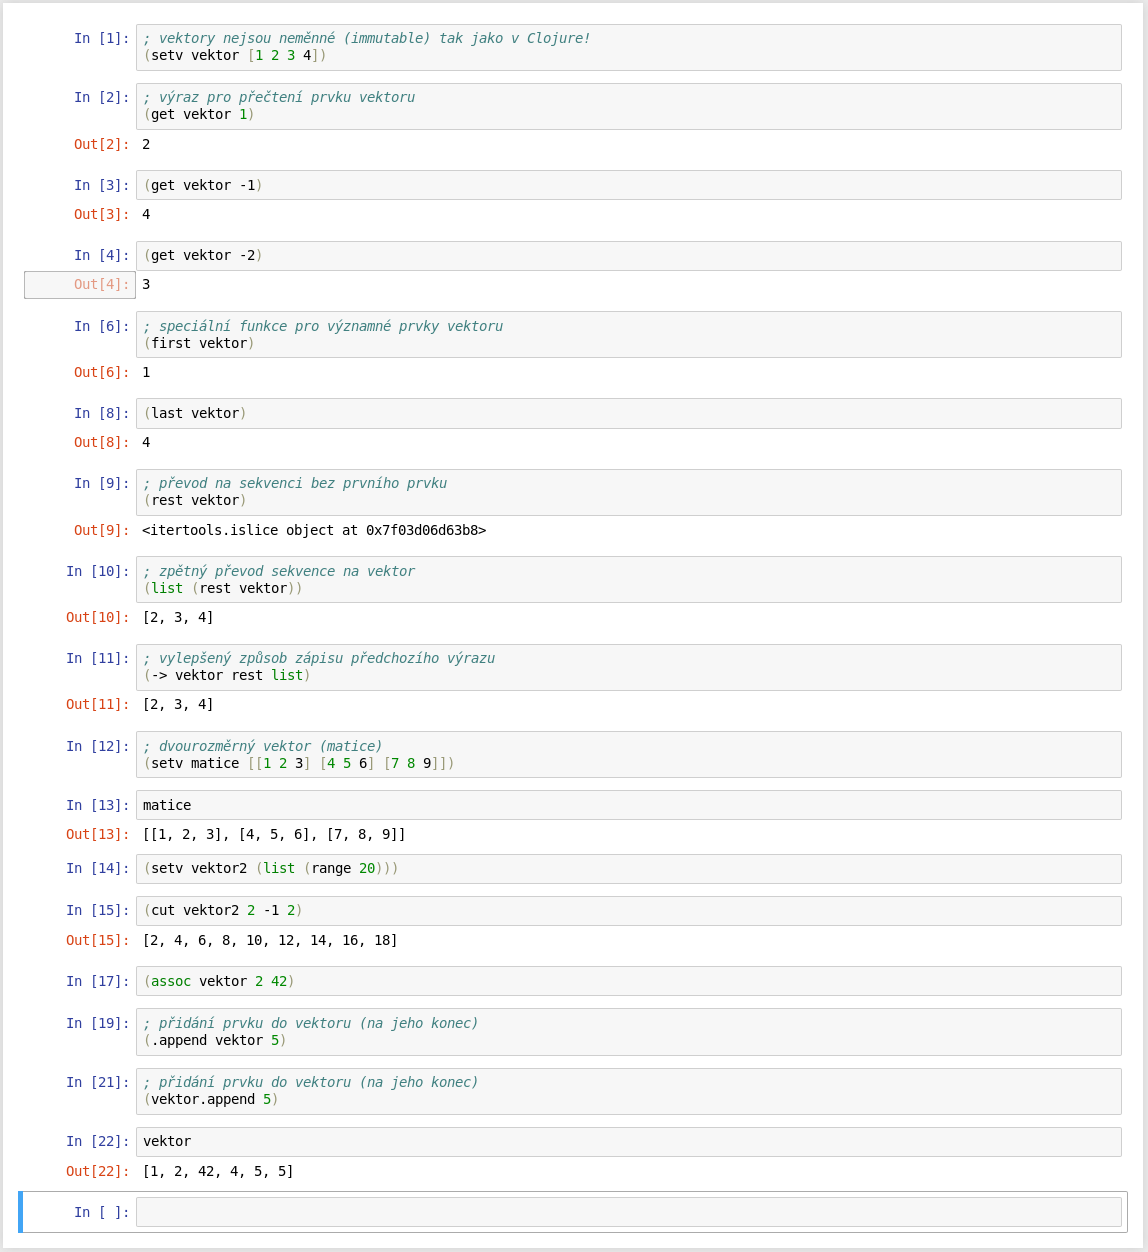This screenshot has height=1252, width=1148.
Task: Click the Out[22]: prompt label
Action: pos(98,1171)
